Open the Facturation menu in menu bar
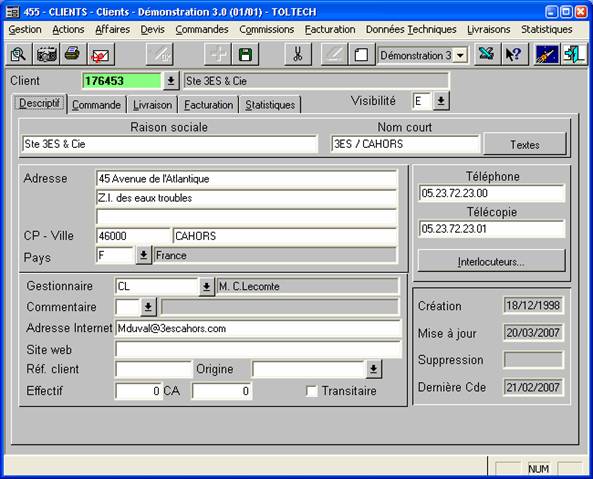The width and height of the screenshot is (593, 479). point(330,29)
